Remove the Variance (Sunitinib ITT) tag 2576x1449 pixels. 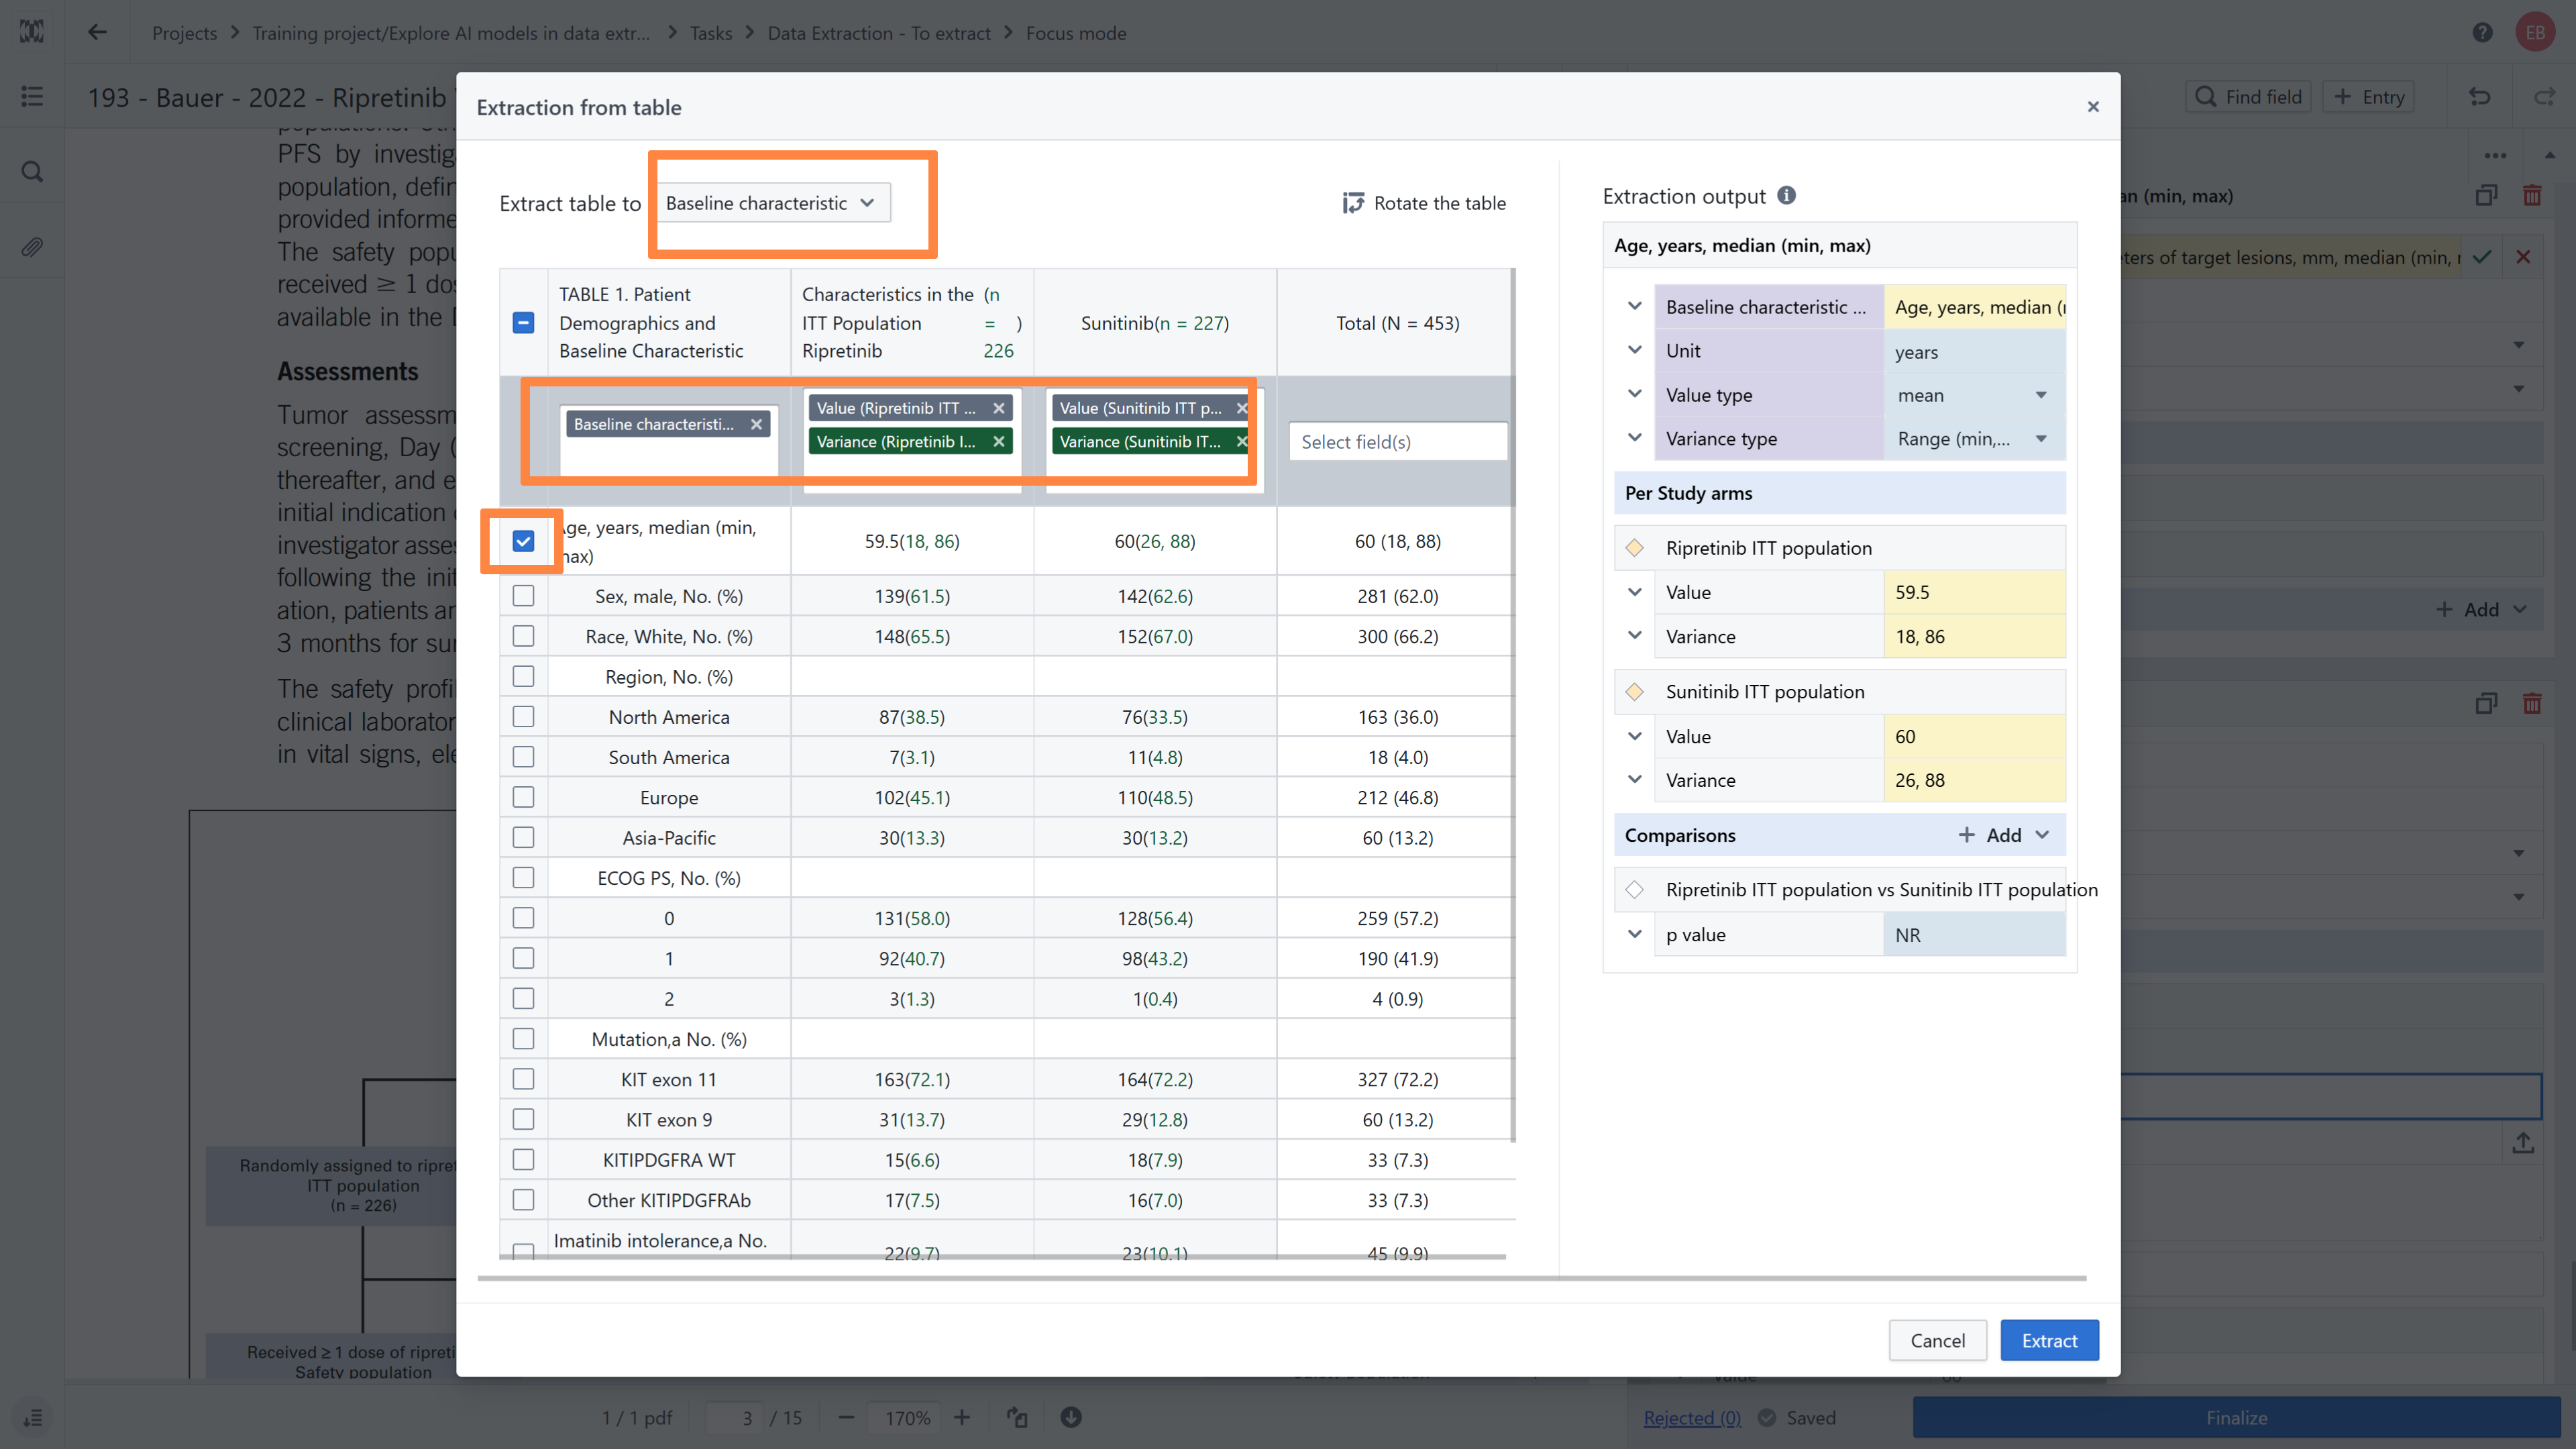tap(1241, 441)
